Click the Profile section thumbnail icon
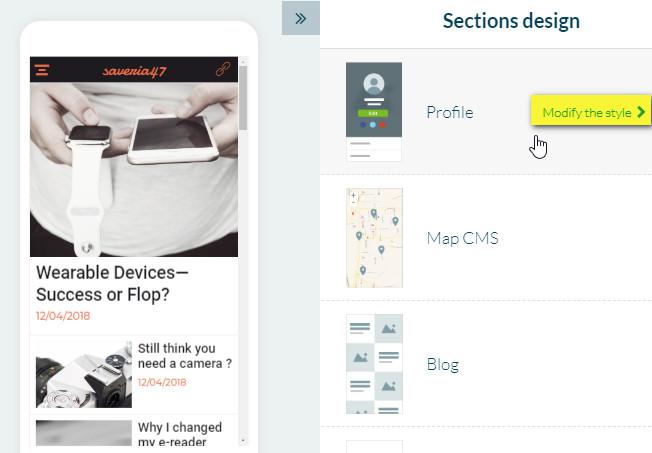The height and width of the screenshot is (453, 652). click(x=374, y=111)
